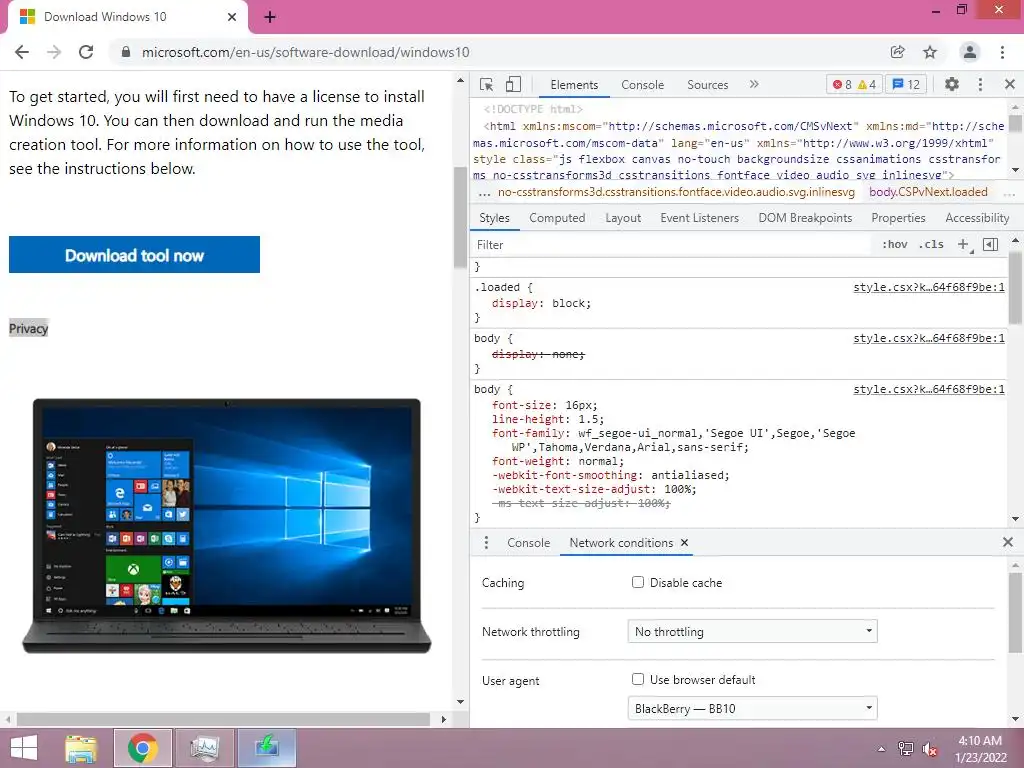Open the Chrome profile avatar
The width and height of the screenshot is (1024, 768).
970,52
